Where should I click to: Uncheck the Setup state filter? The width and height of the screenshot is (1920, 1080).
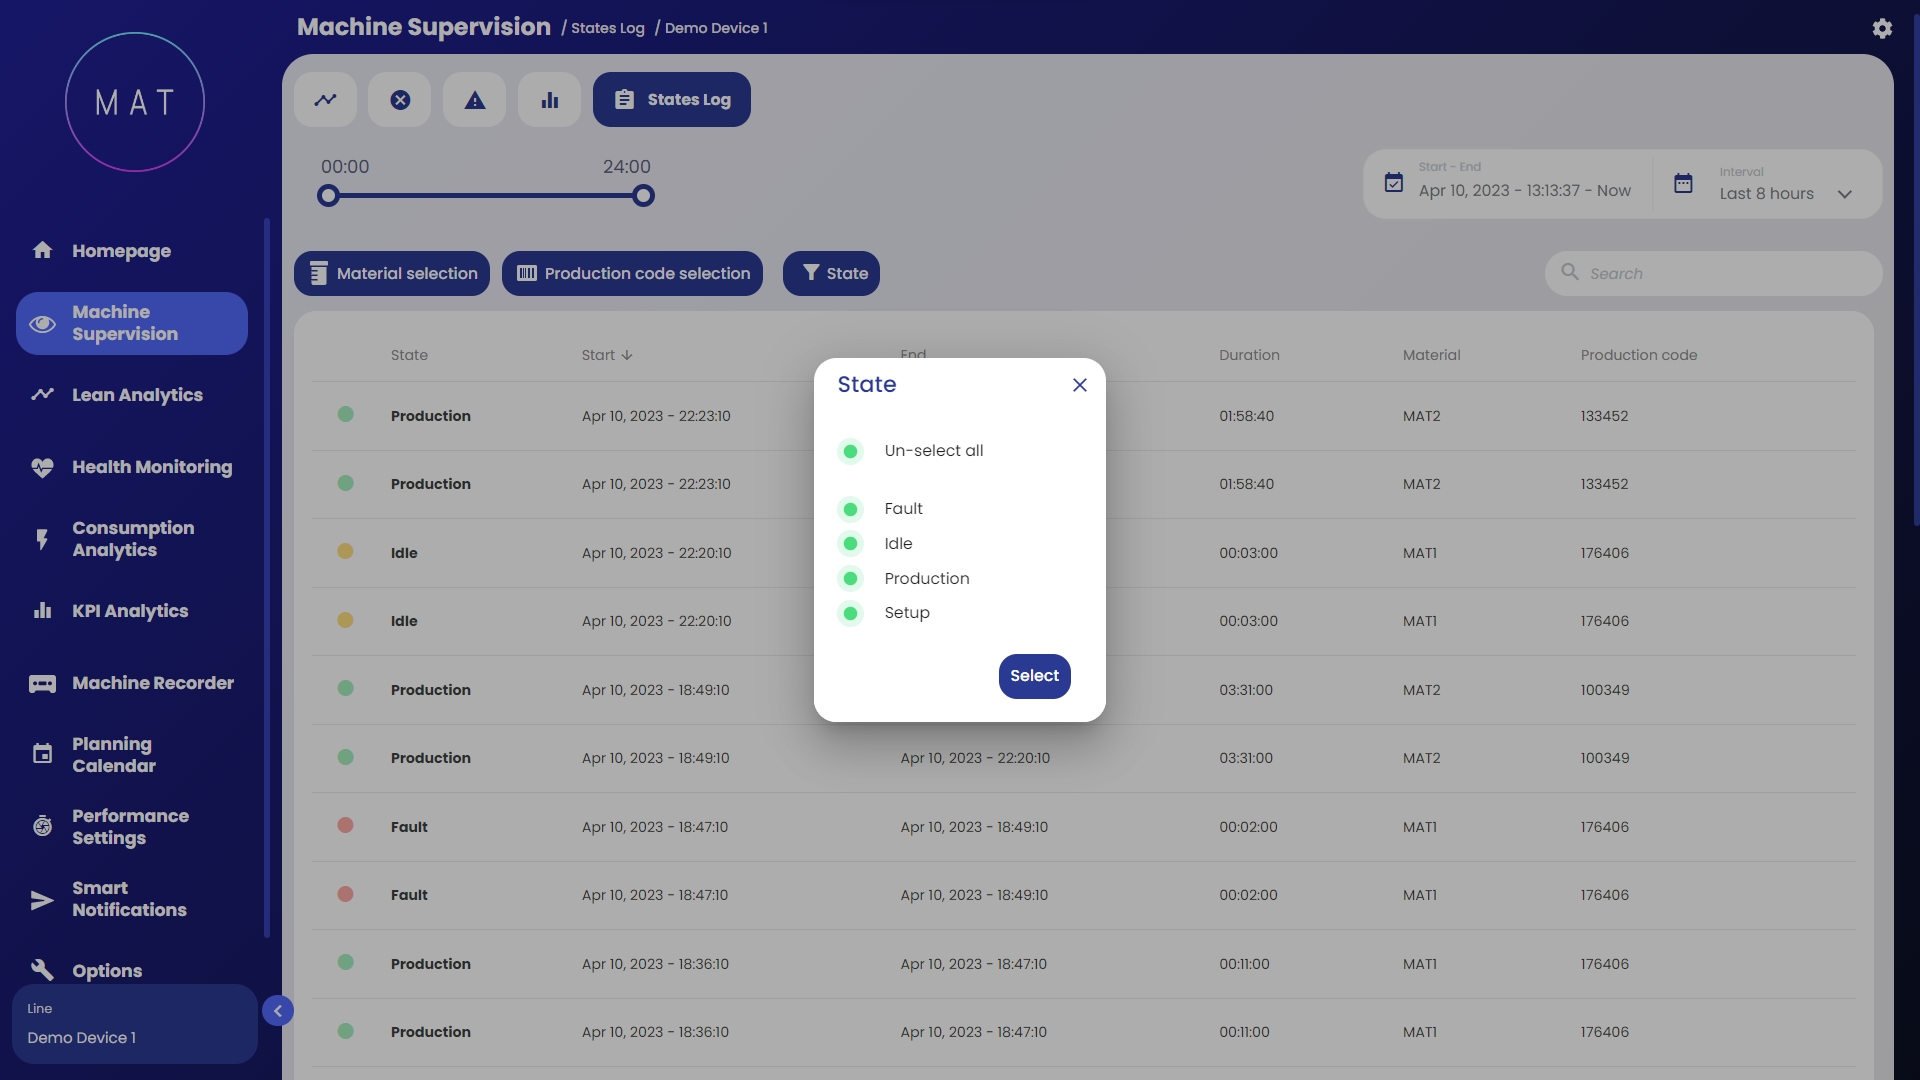pos(850,613)
